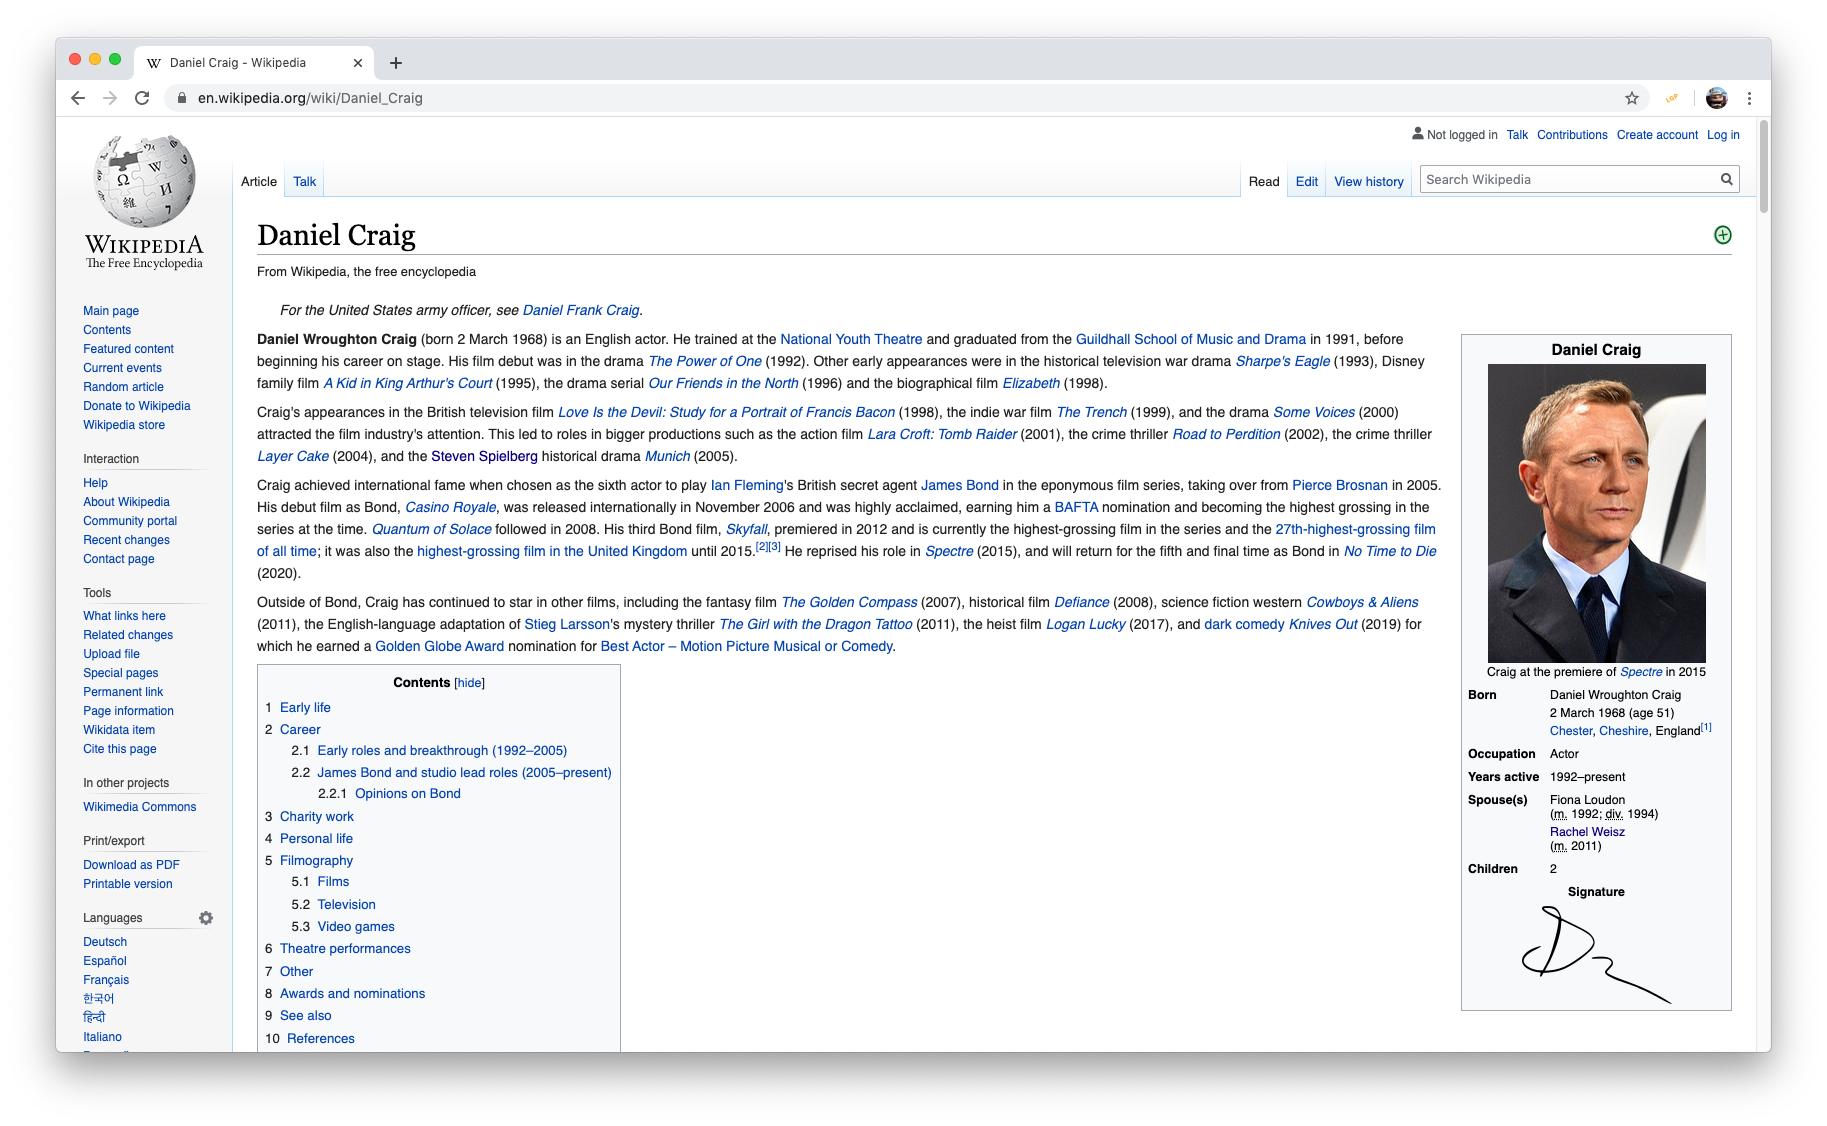Open the Daniel Frank Craig link
Viewport: 1827px width, 1126px height.
tap(581, 310)
